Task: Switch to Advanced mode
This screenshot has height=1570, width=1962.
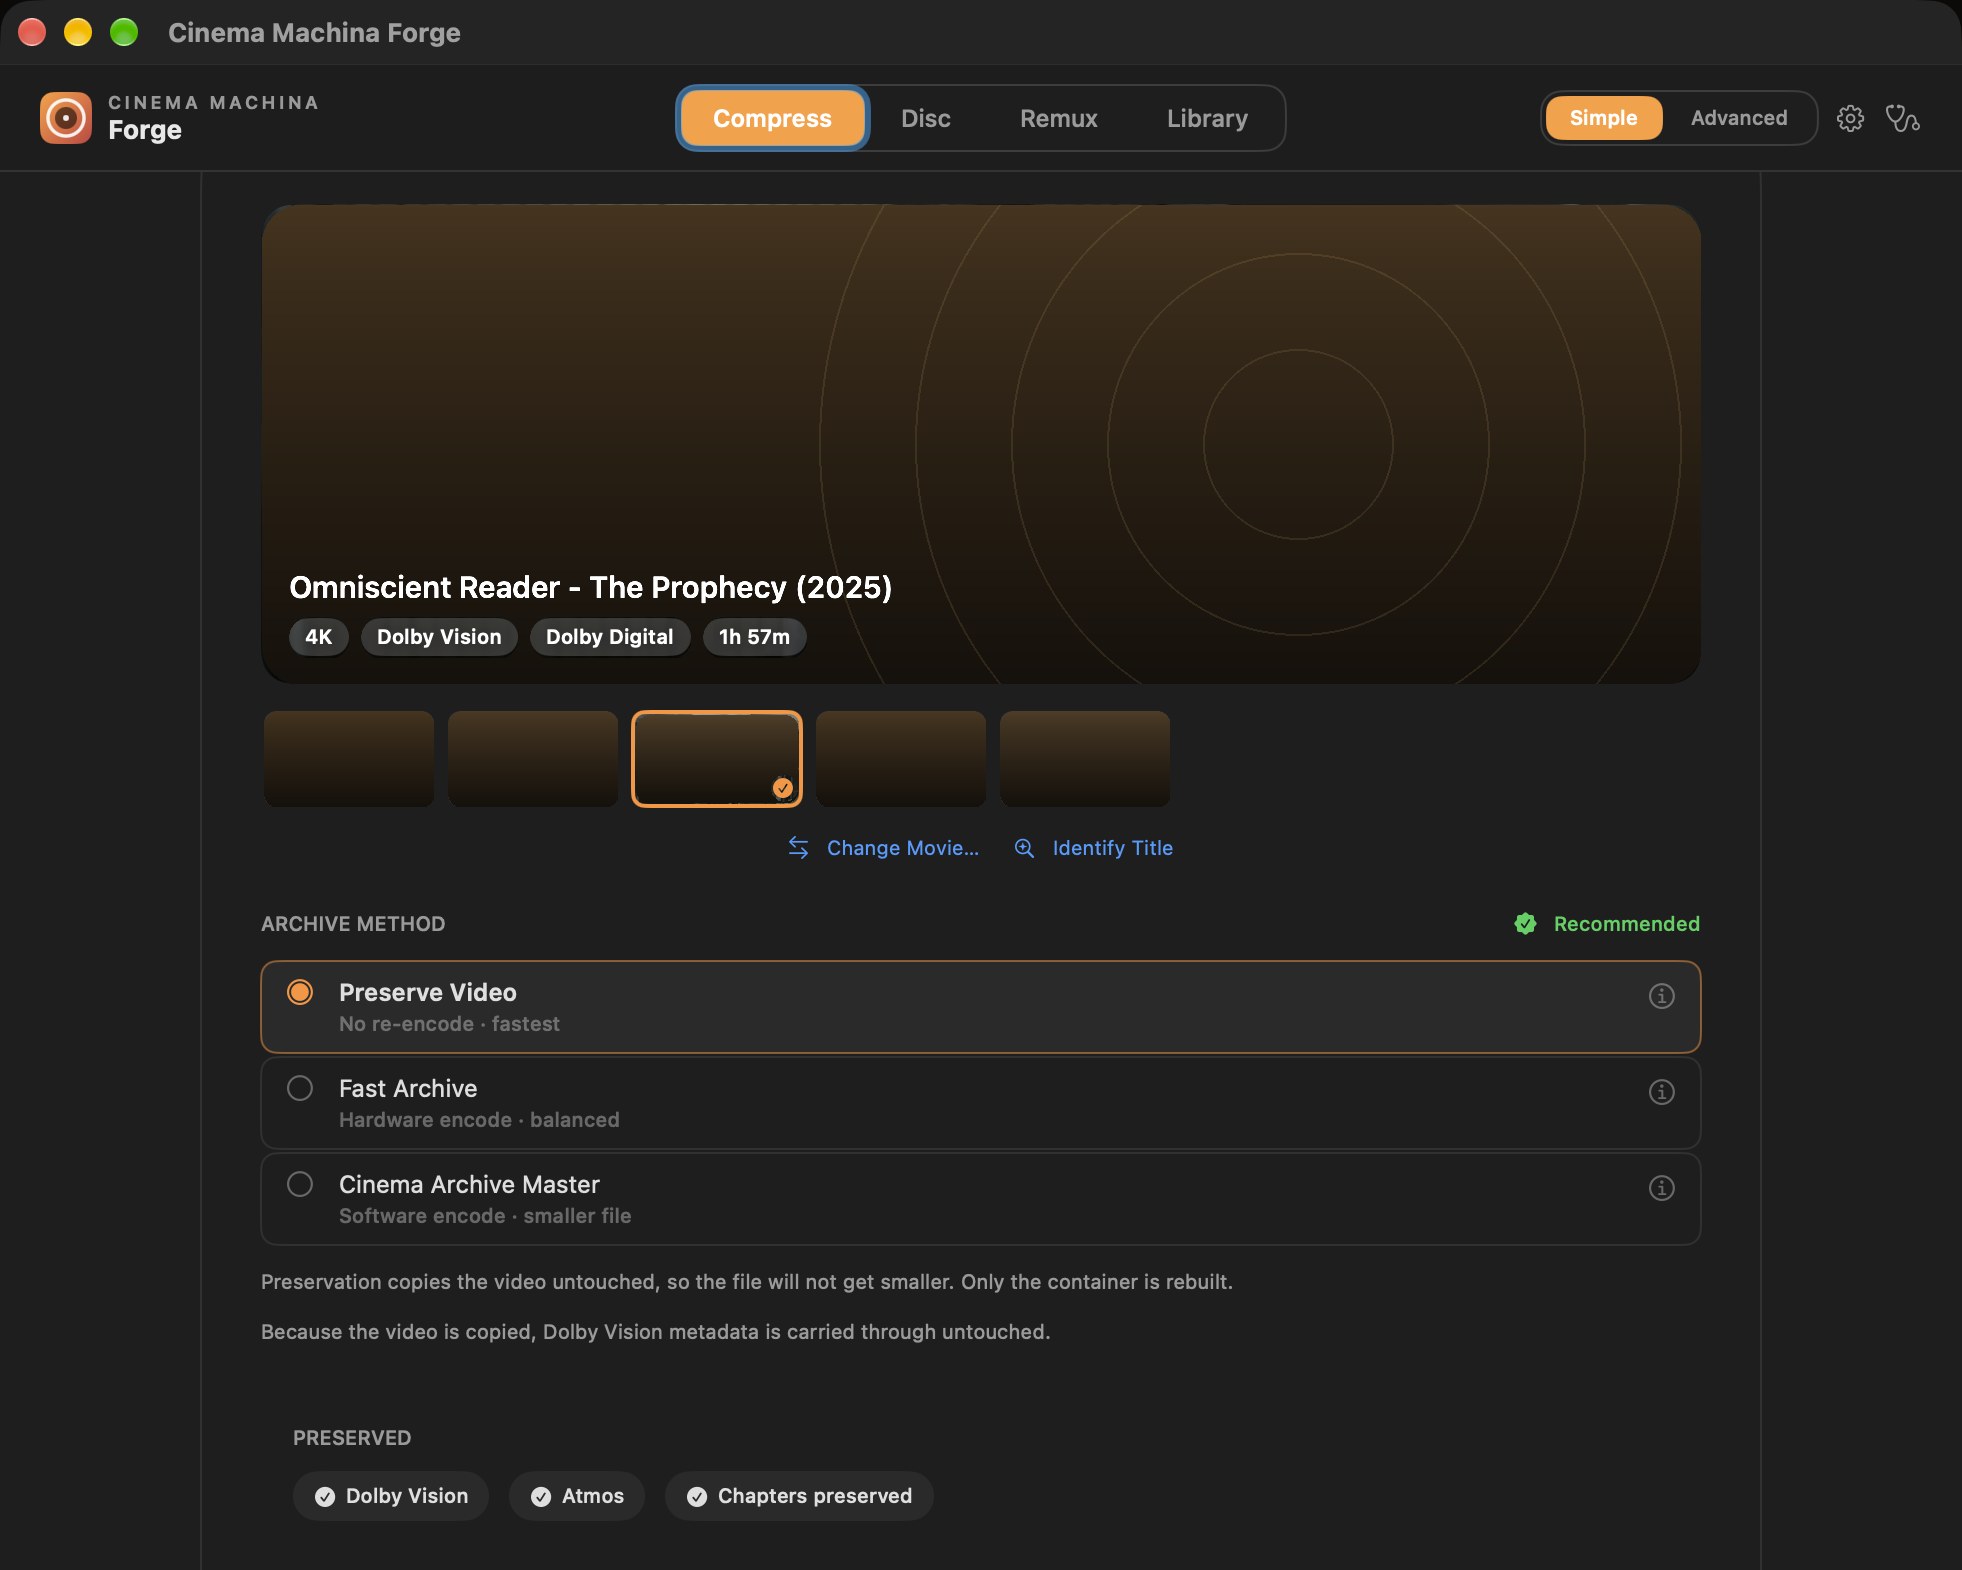Action: [1739, 118]
